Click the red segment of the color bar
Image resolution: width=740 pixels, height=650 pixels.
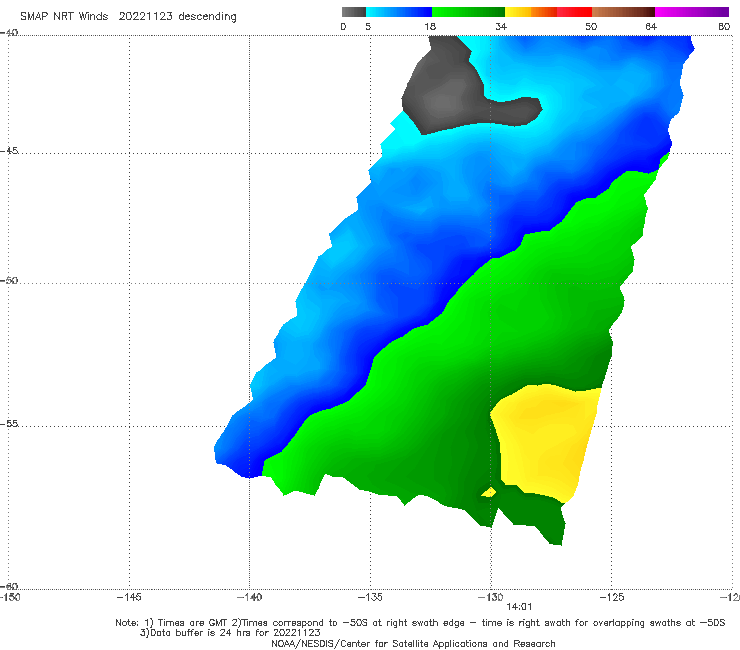click(574, 12)
